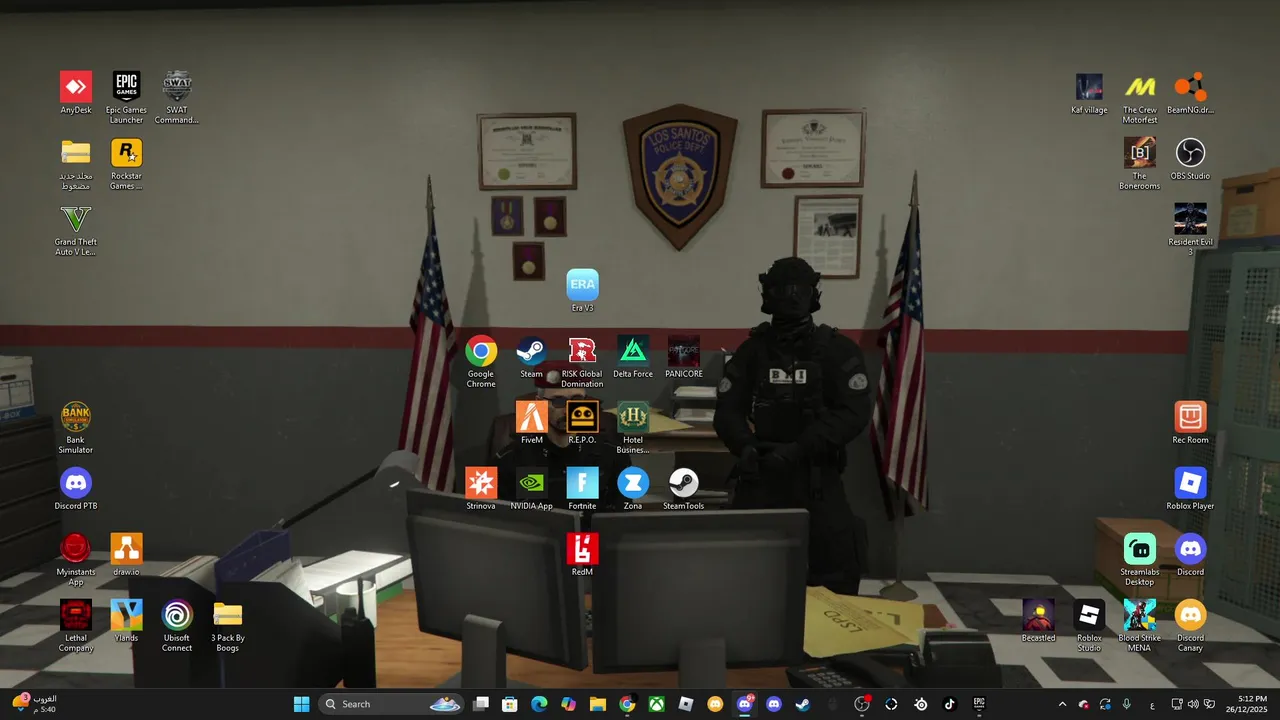
Task: Open File Explorer from the taskbar
Action: coord(598,704)
